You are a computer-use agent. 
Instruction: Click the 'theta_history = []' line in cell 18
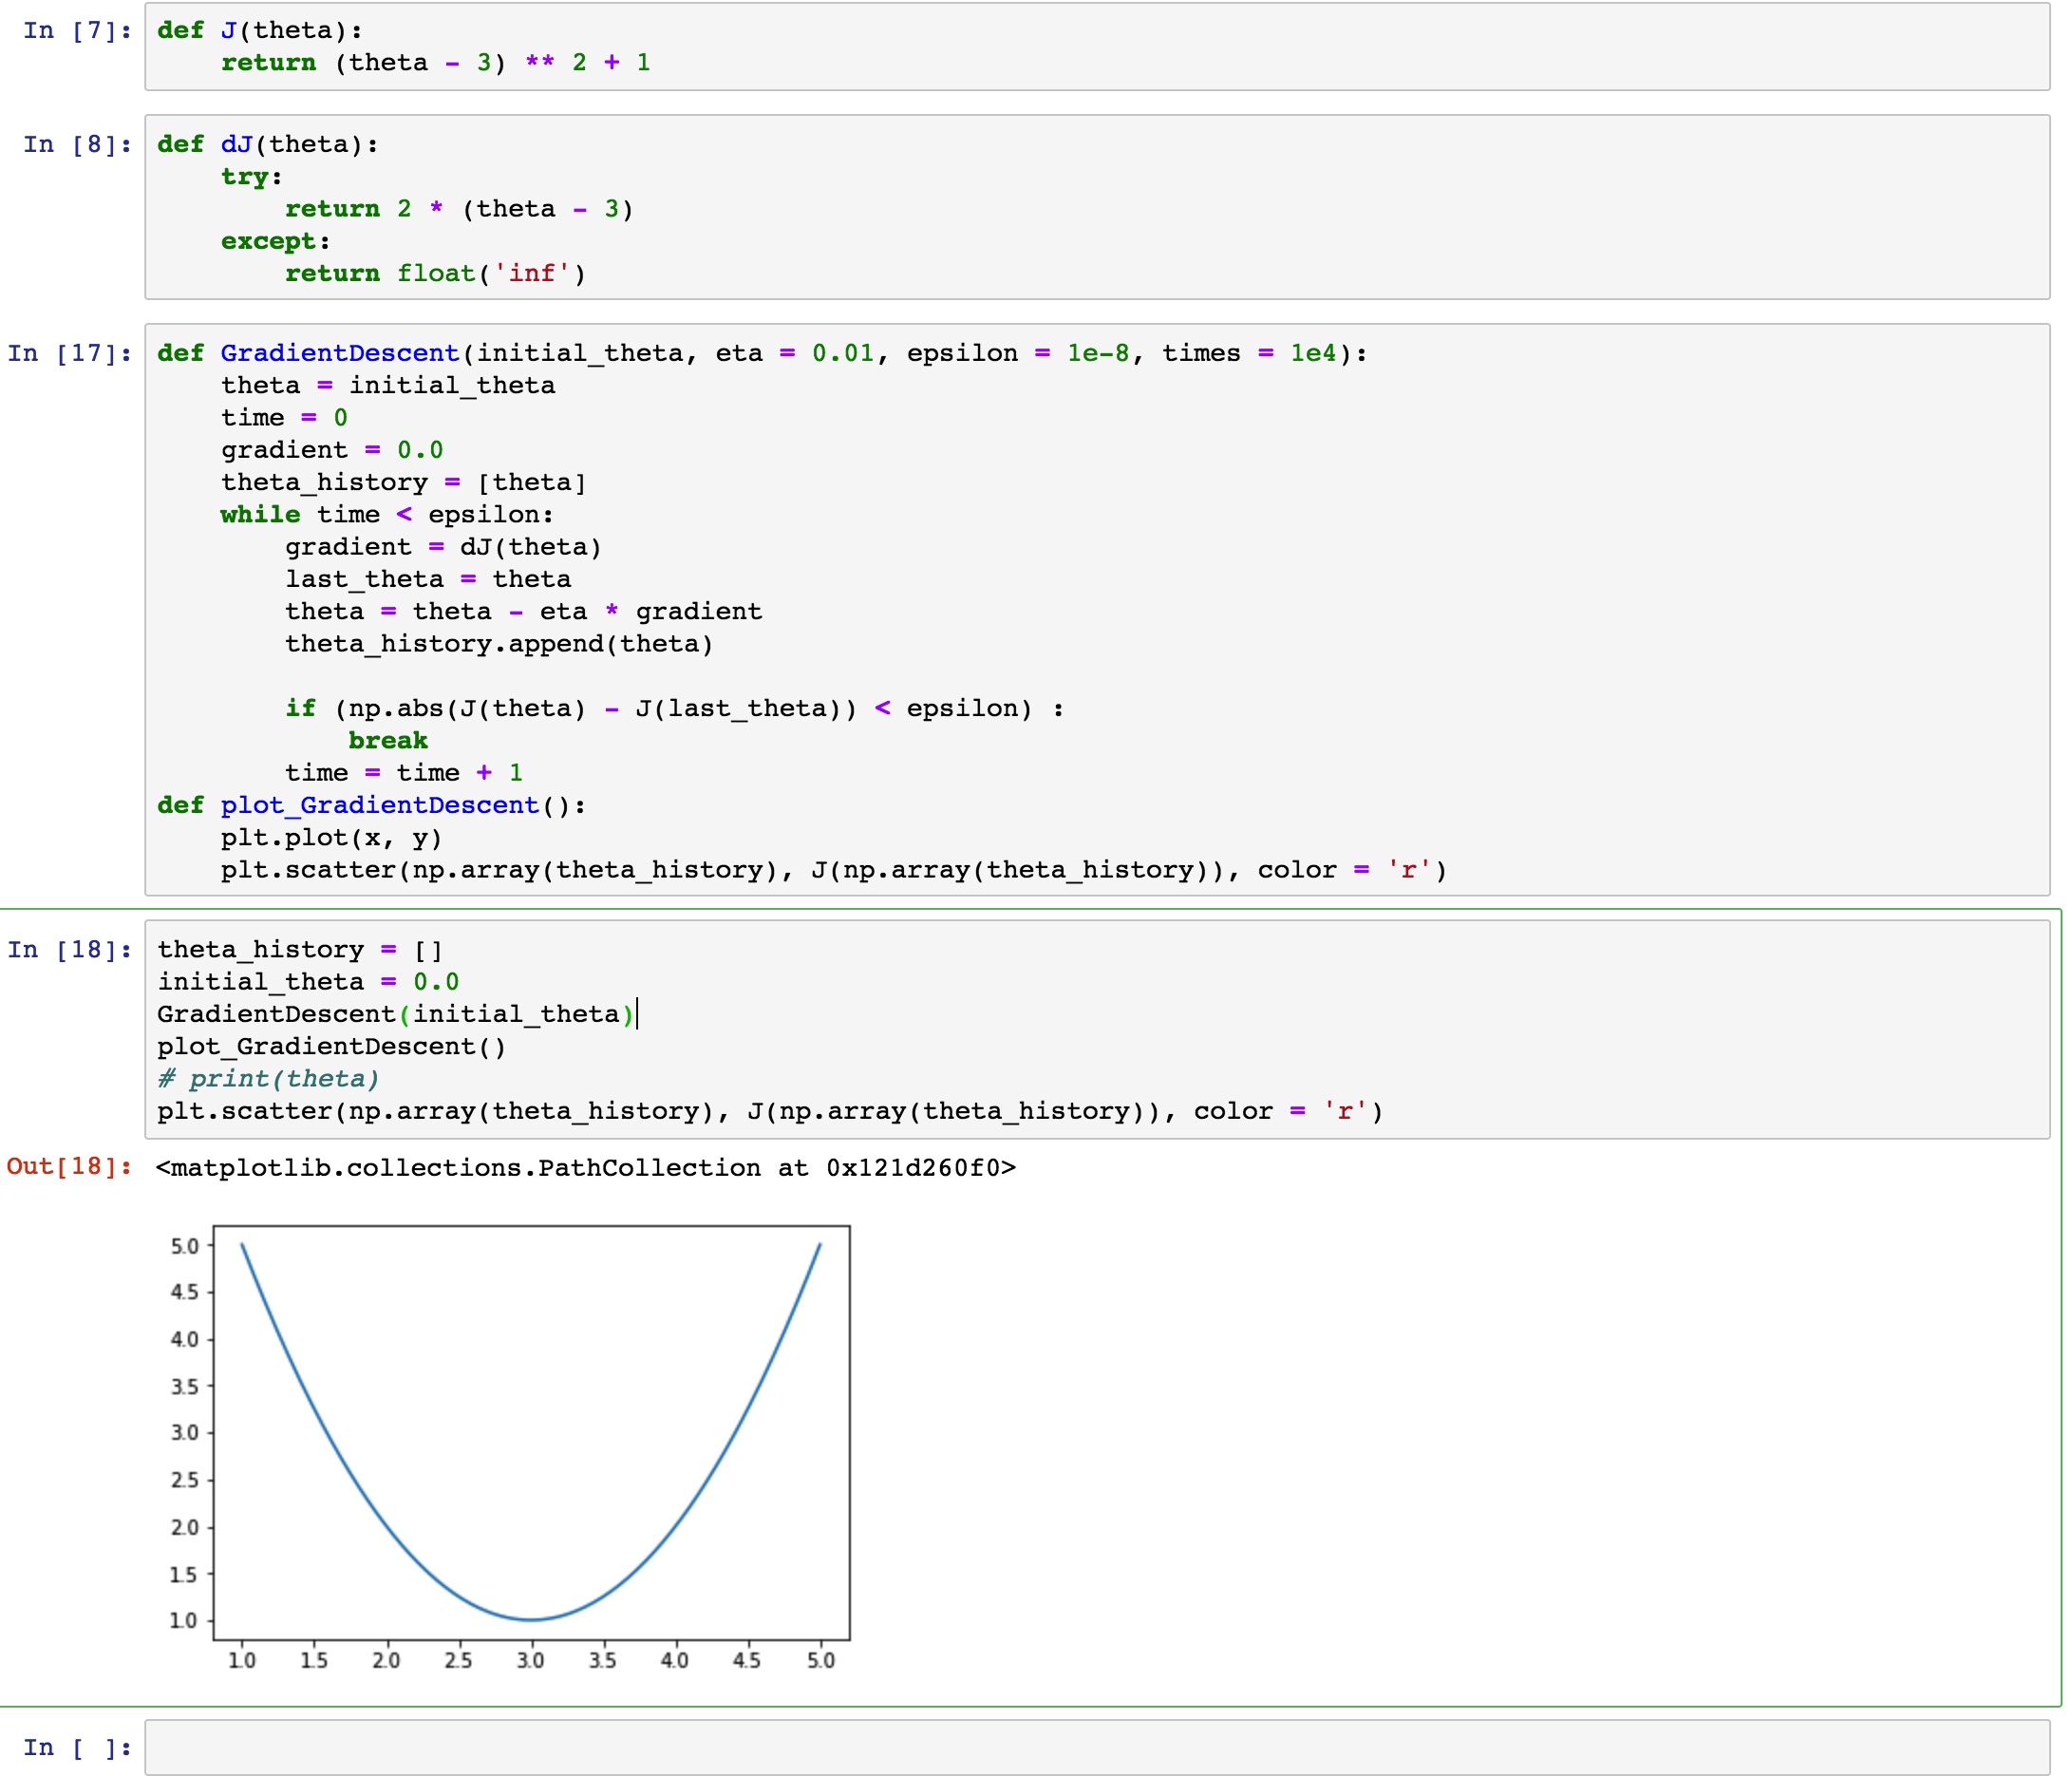300,950
